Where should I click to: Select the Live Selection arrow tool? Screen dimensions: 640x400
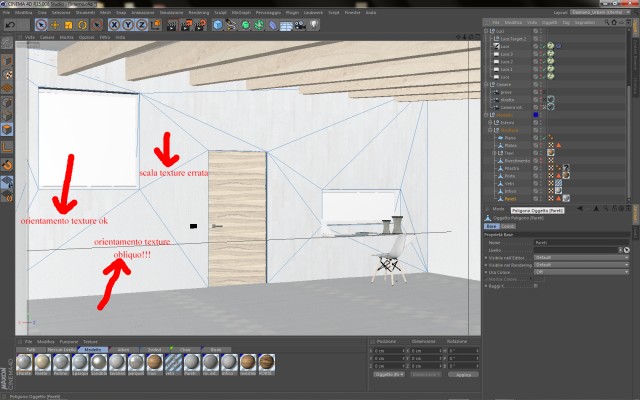point(41,25)
